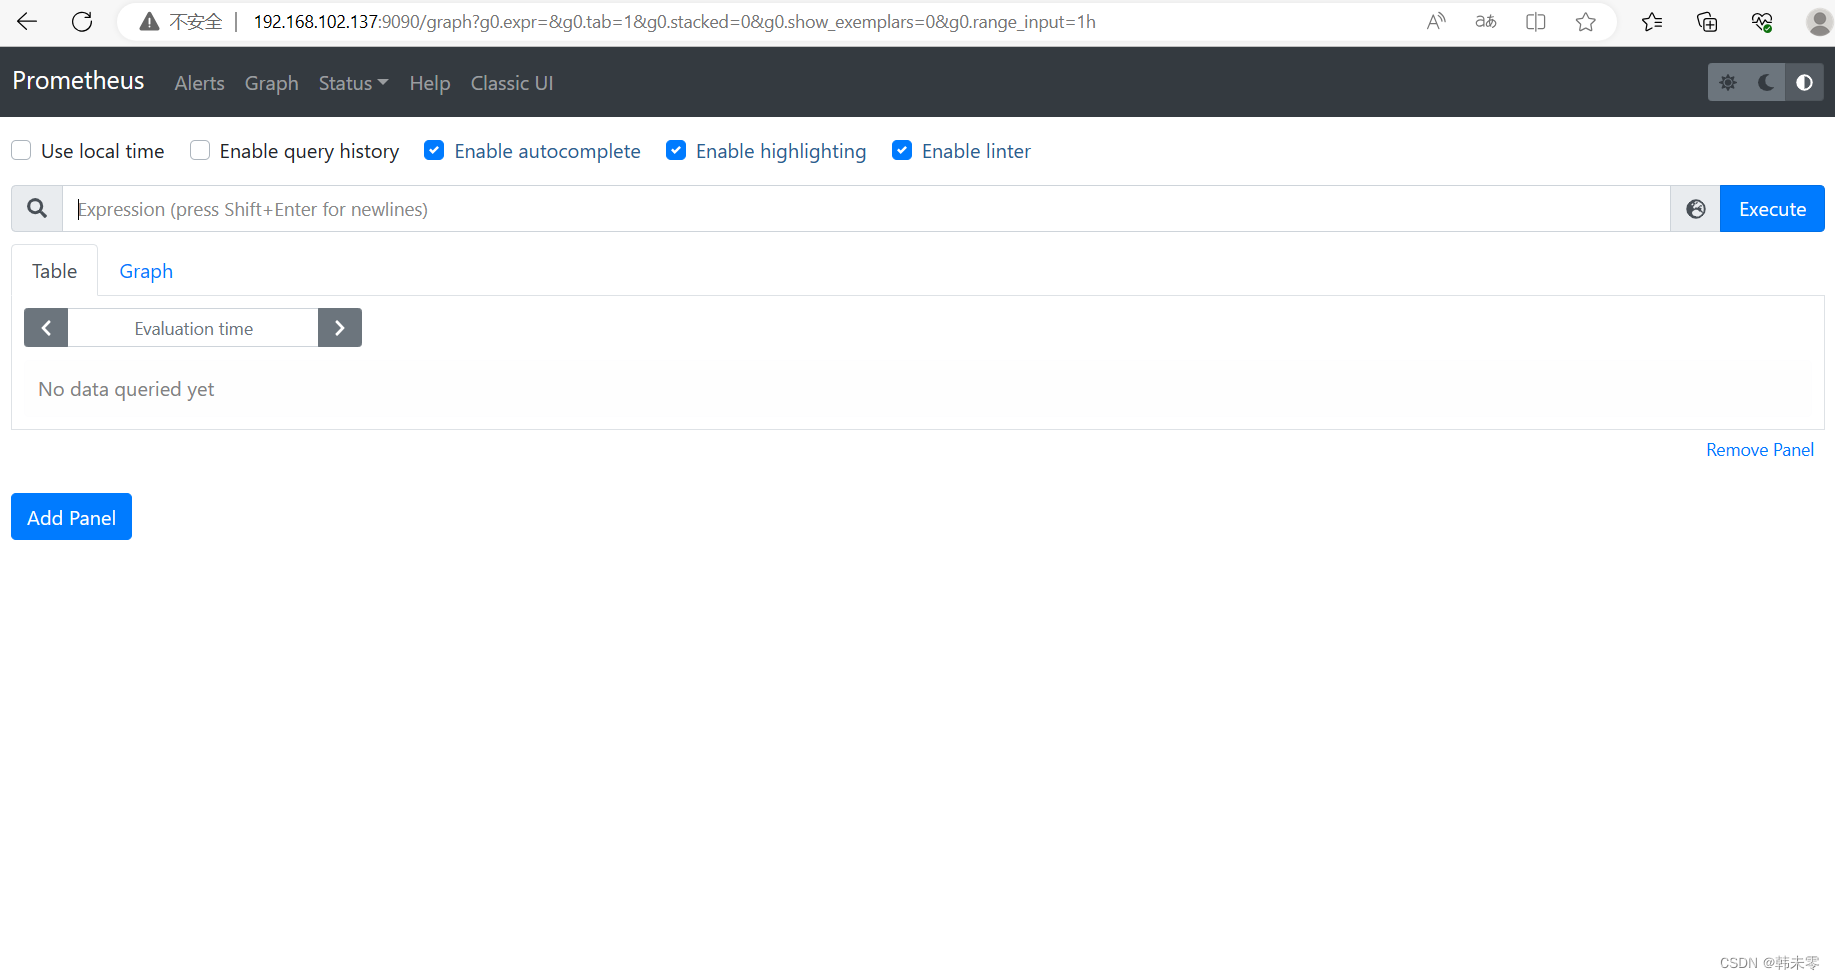Image resolution: width=1835 pixels, height=980 pixels.
Task: Switch to the Graph panel tab
Action: pos(146,271)
